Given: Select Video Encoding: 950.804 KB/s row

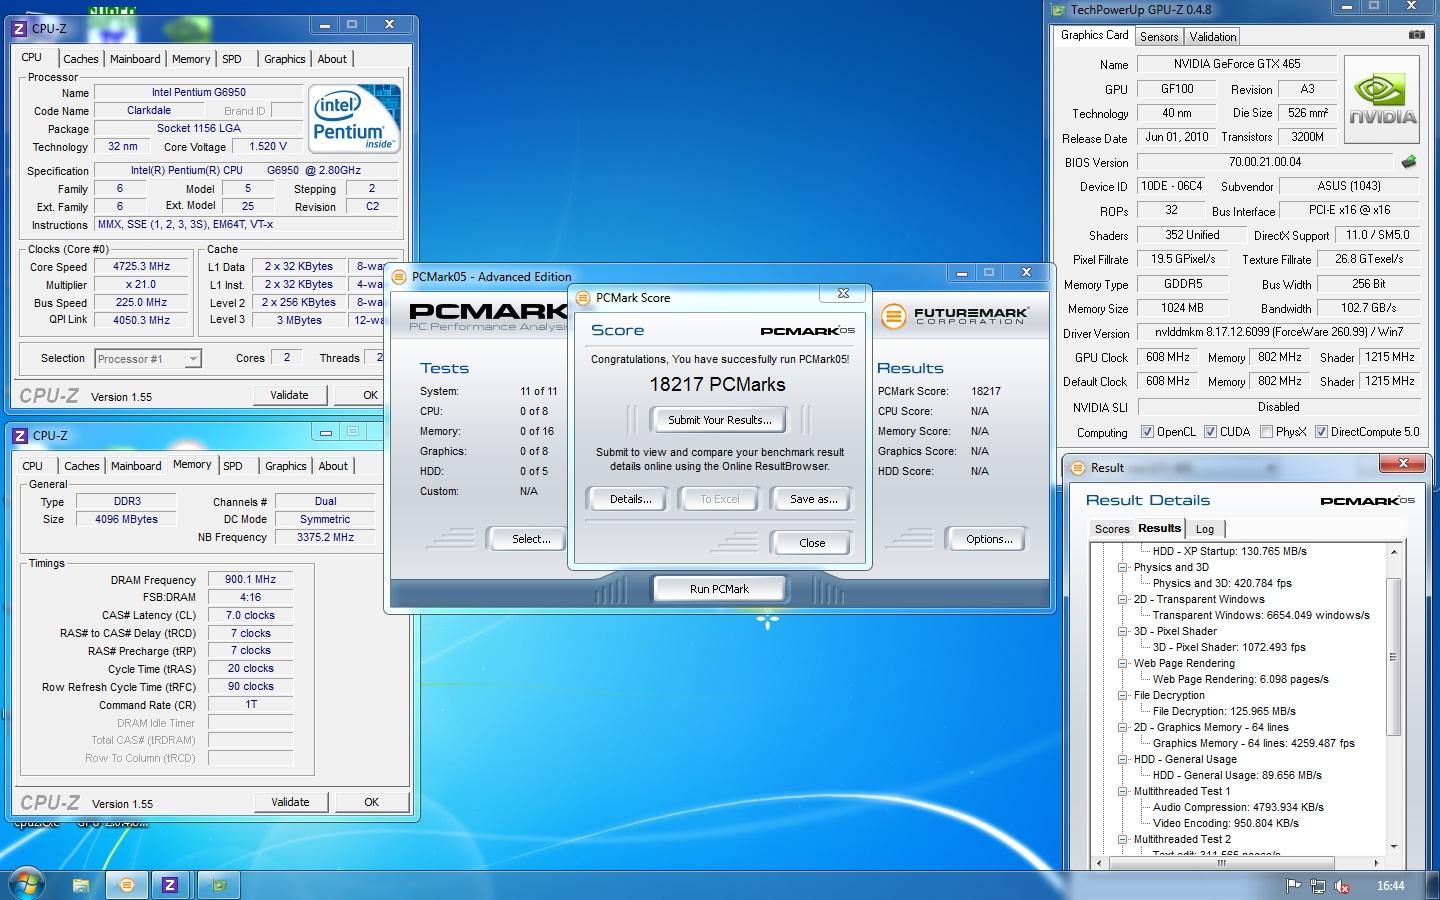Looking at the screenshot, I should pyautogui.click(x=1225, y=823).
